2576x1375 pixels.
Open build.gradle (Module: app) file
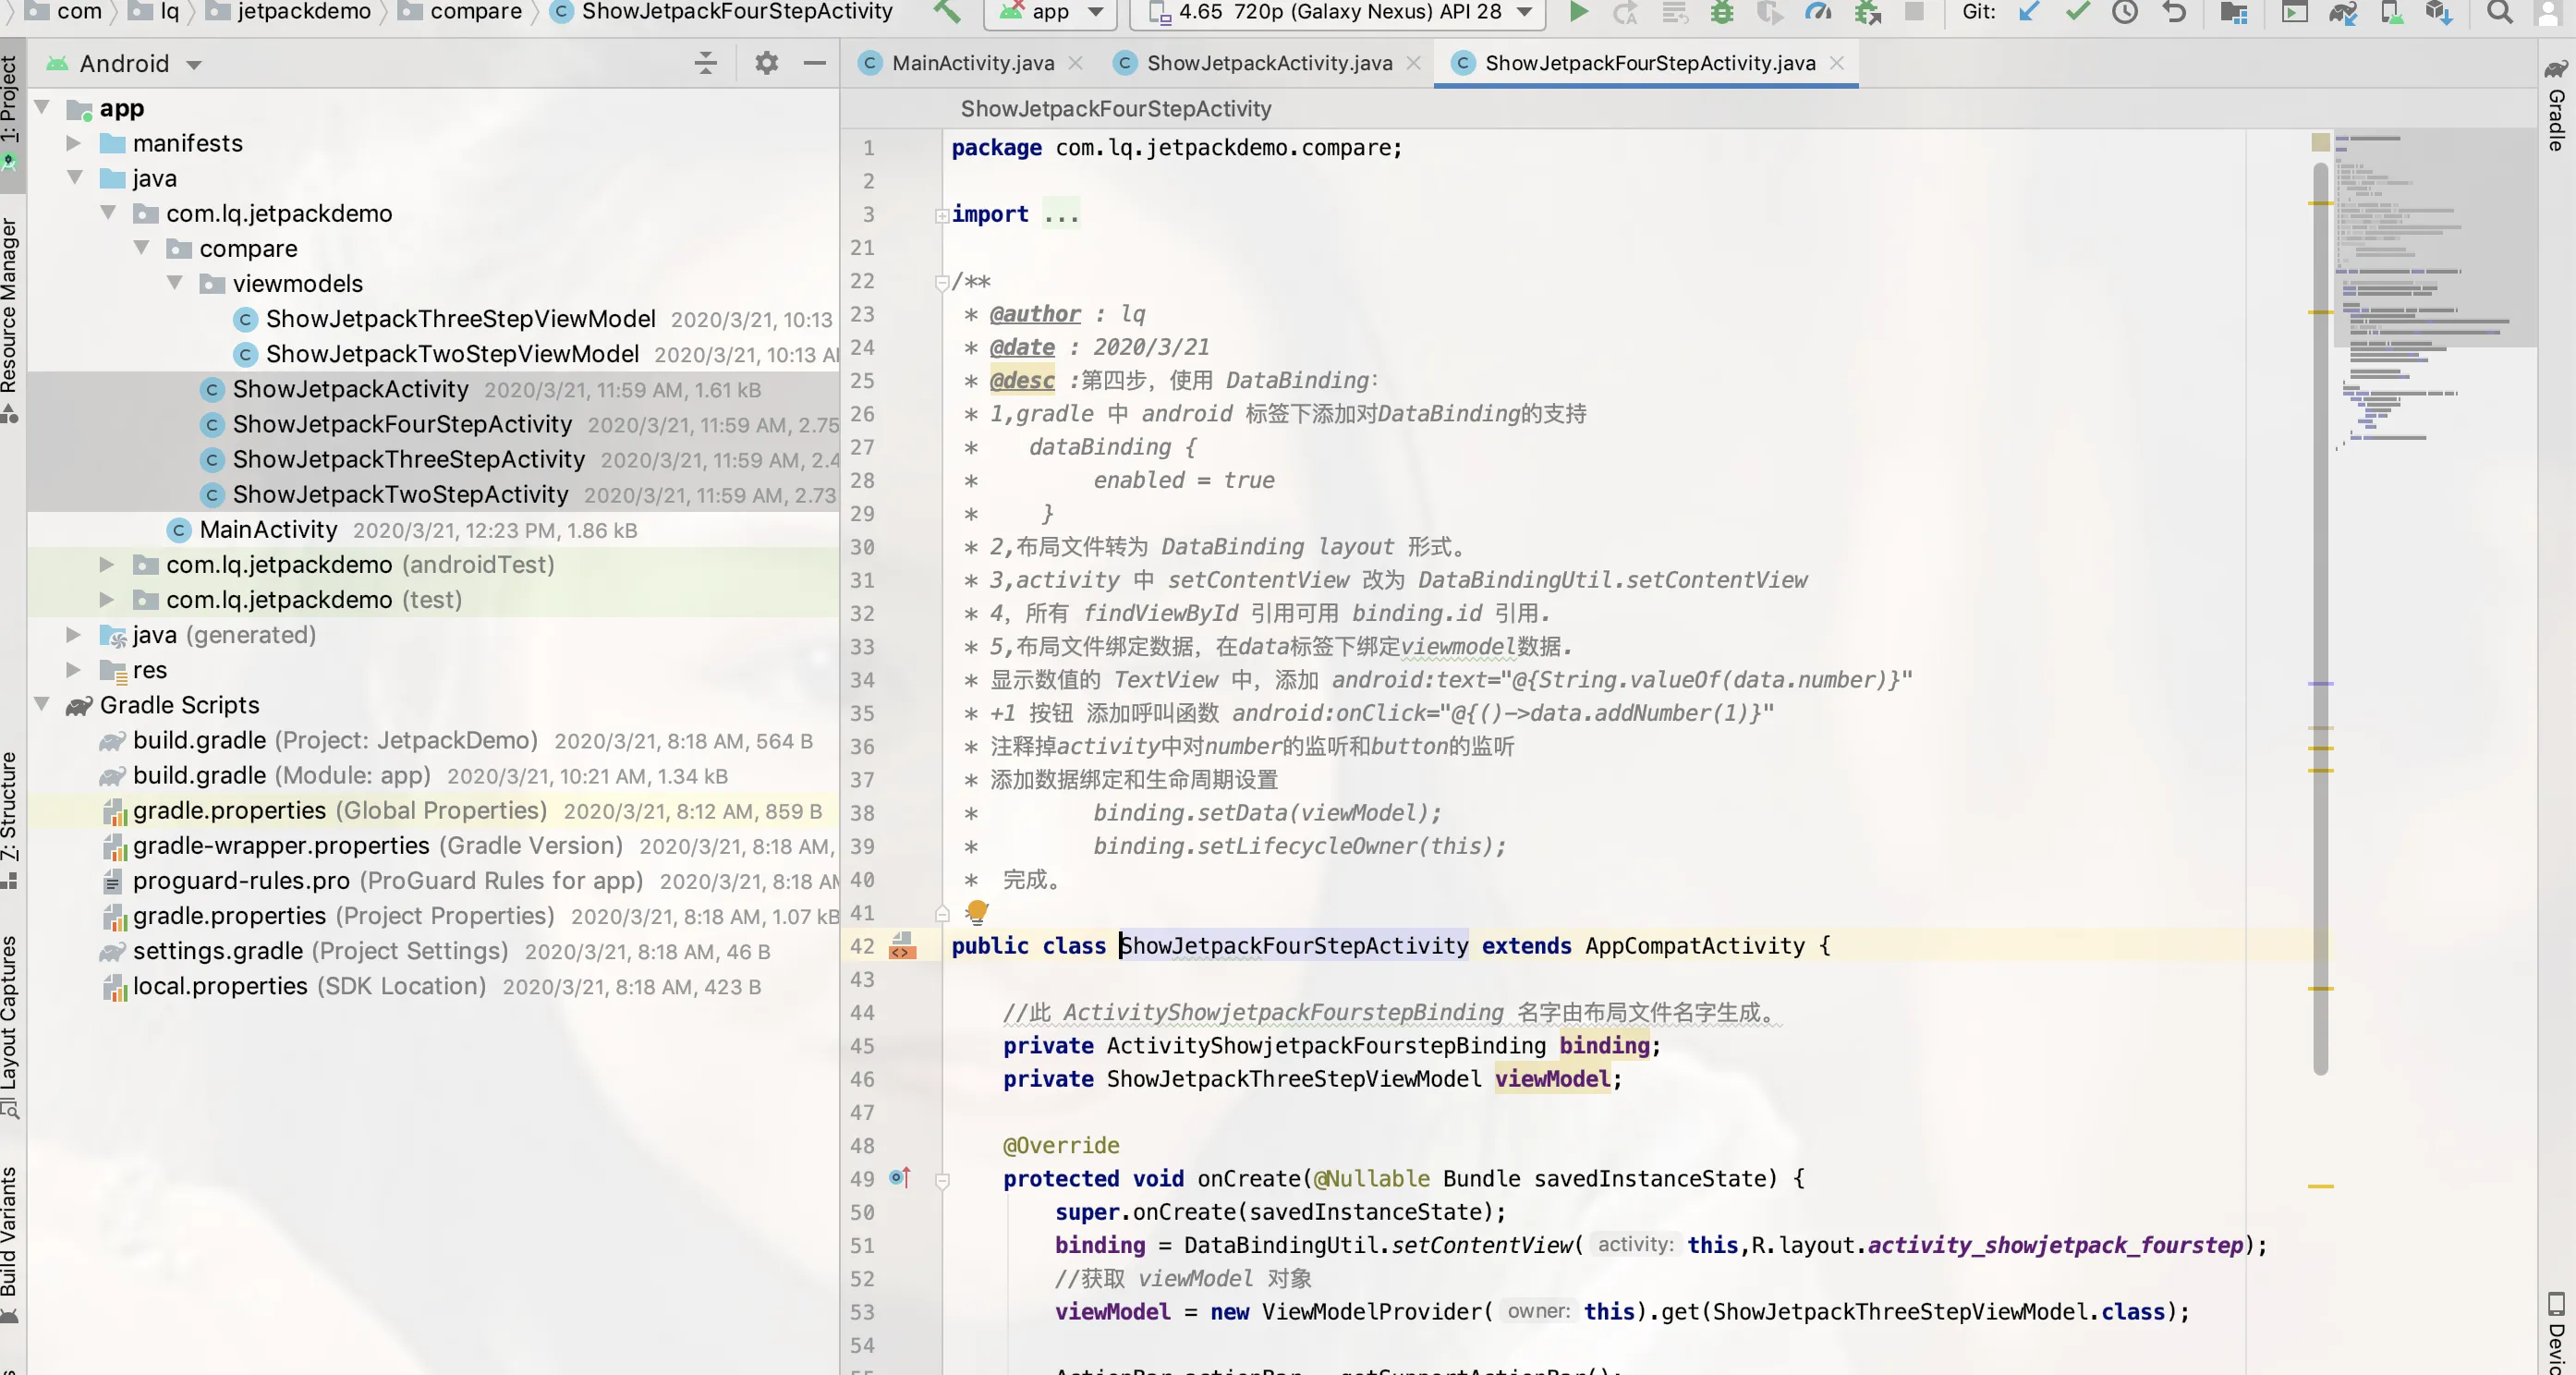coord(281,775)
